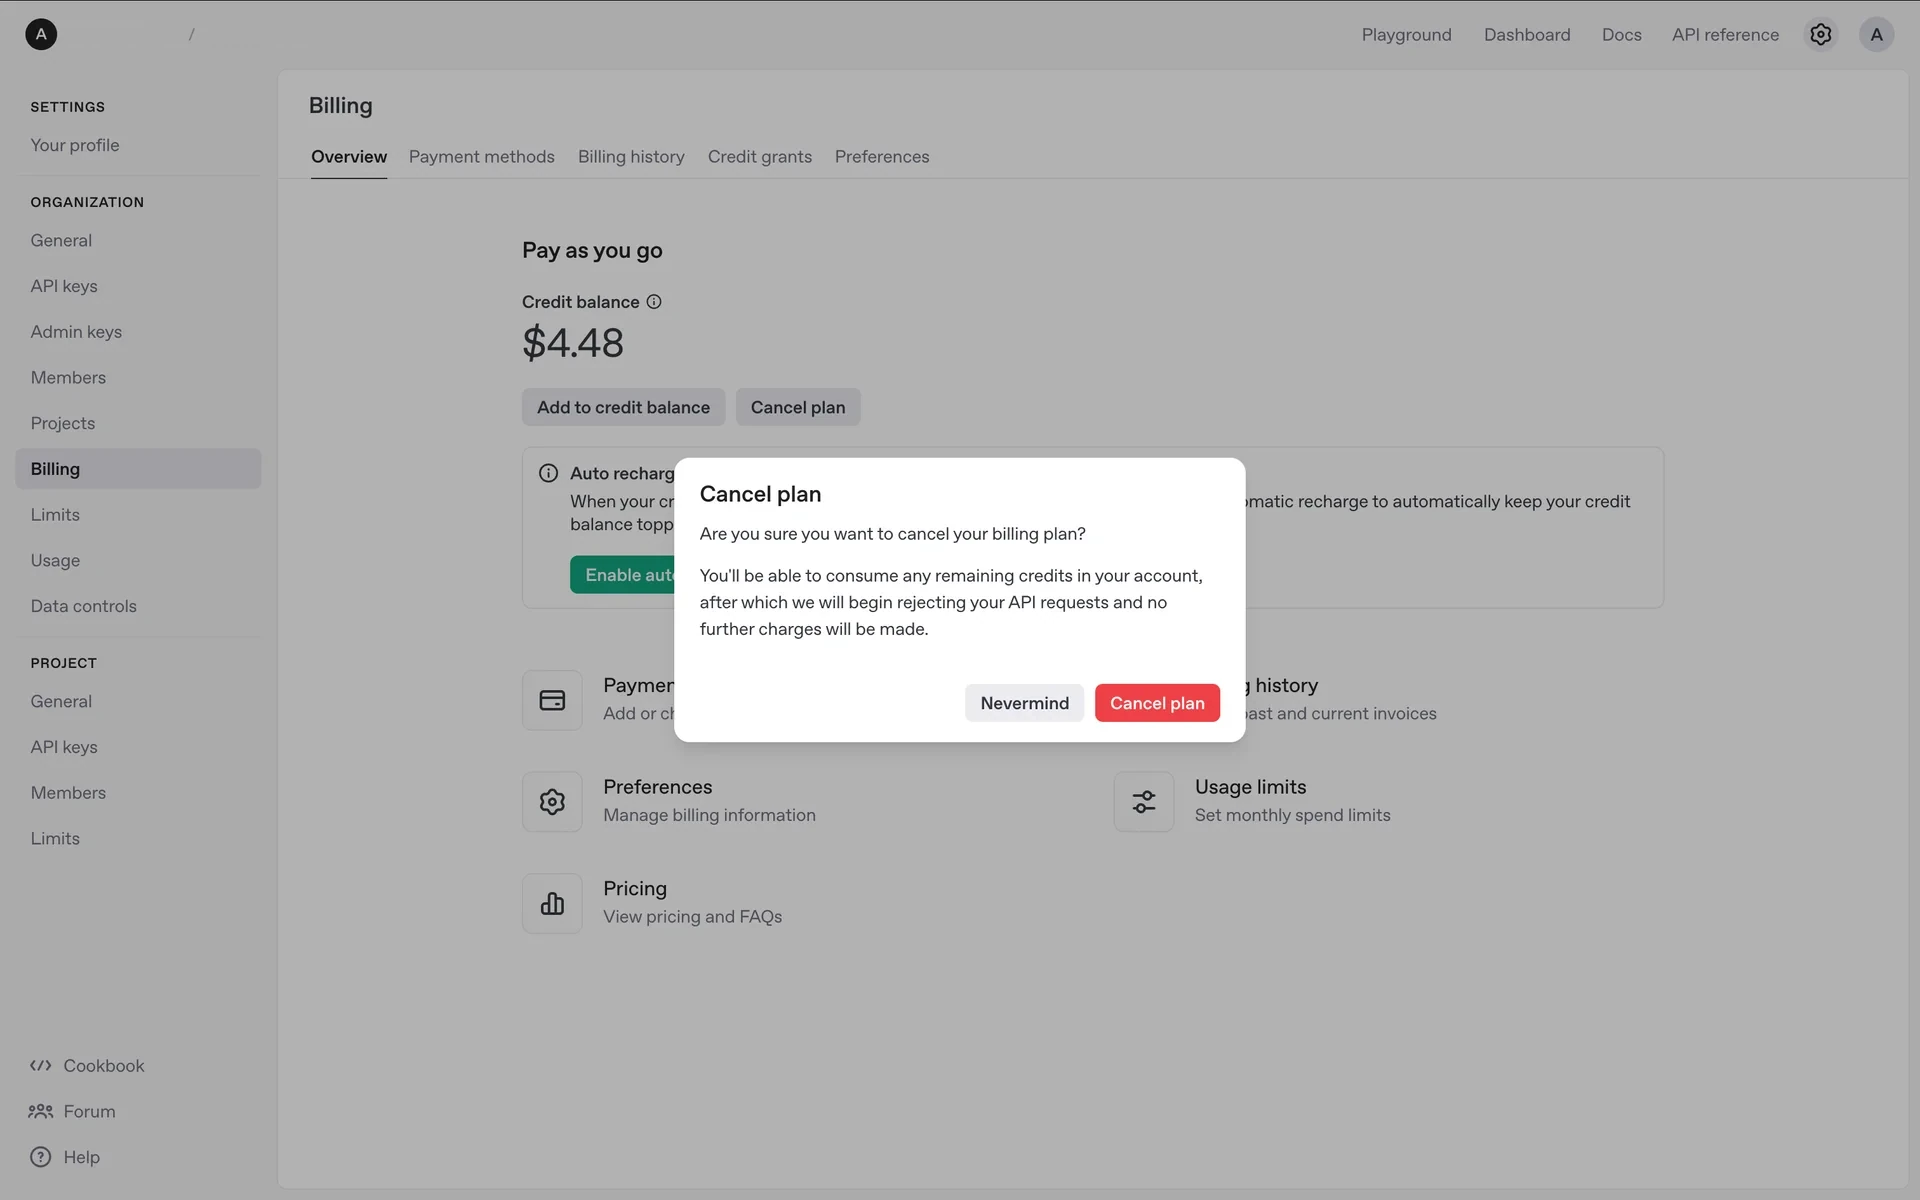
Task: Open the Billing history tab
Action: (x=631, y=157)
